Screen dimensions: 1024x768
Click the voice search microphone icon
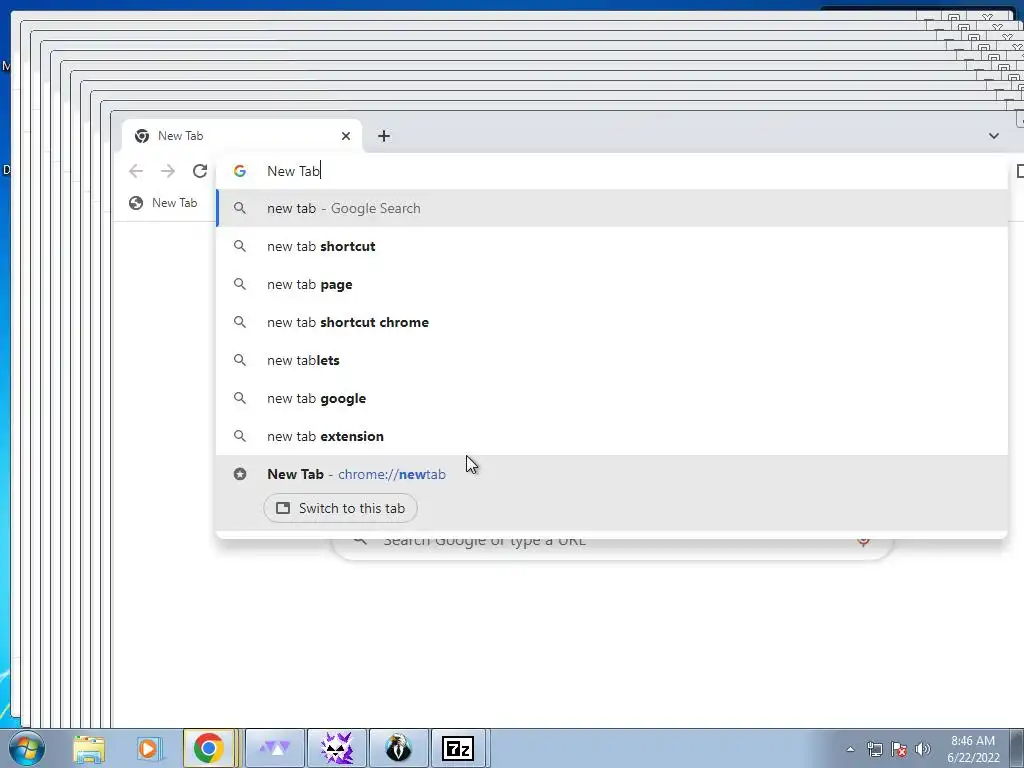pos(863,541)
